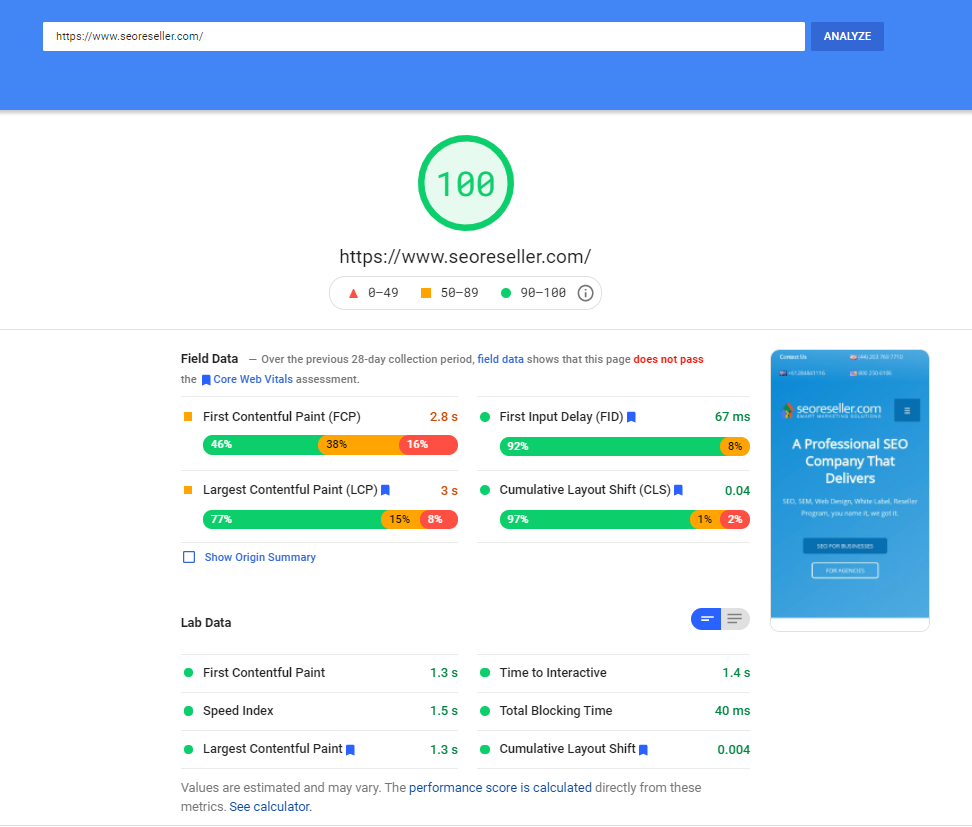Open the See calculator link
Screen dimensions: 972x827
tap(270, 807)
